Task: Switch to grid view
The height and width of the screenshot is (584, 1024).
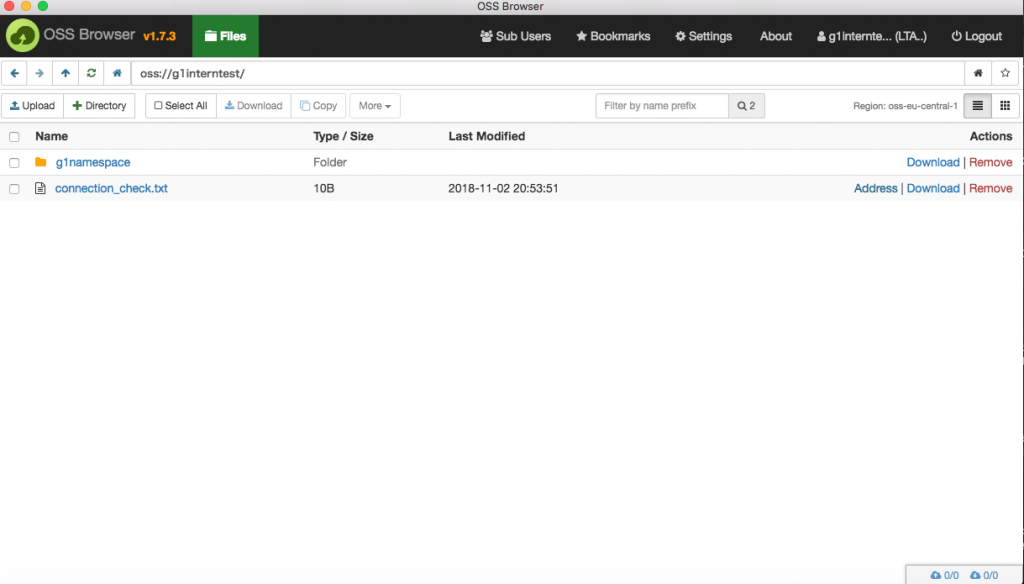Action: 1005,106
